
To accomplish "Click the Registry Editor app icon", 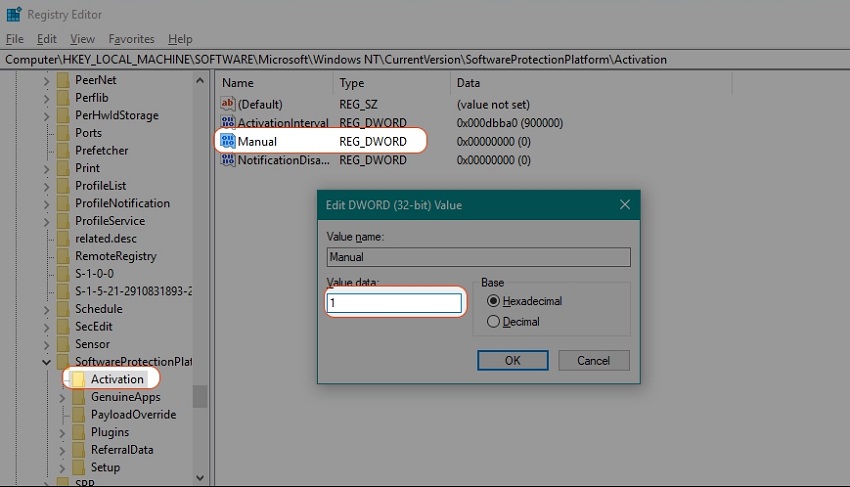I will (14, 14).
